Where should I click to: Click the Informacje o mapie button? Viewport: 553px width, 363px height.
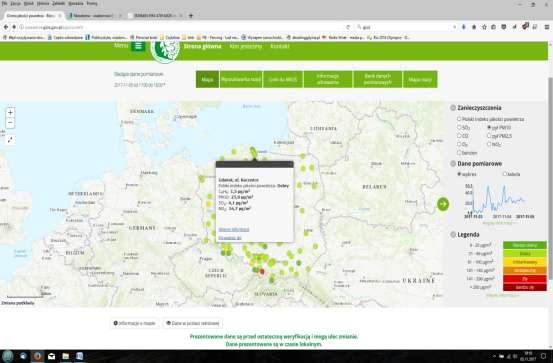coord(135,323)
